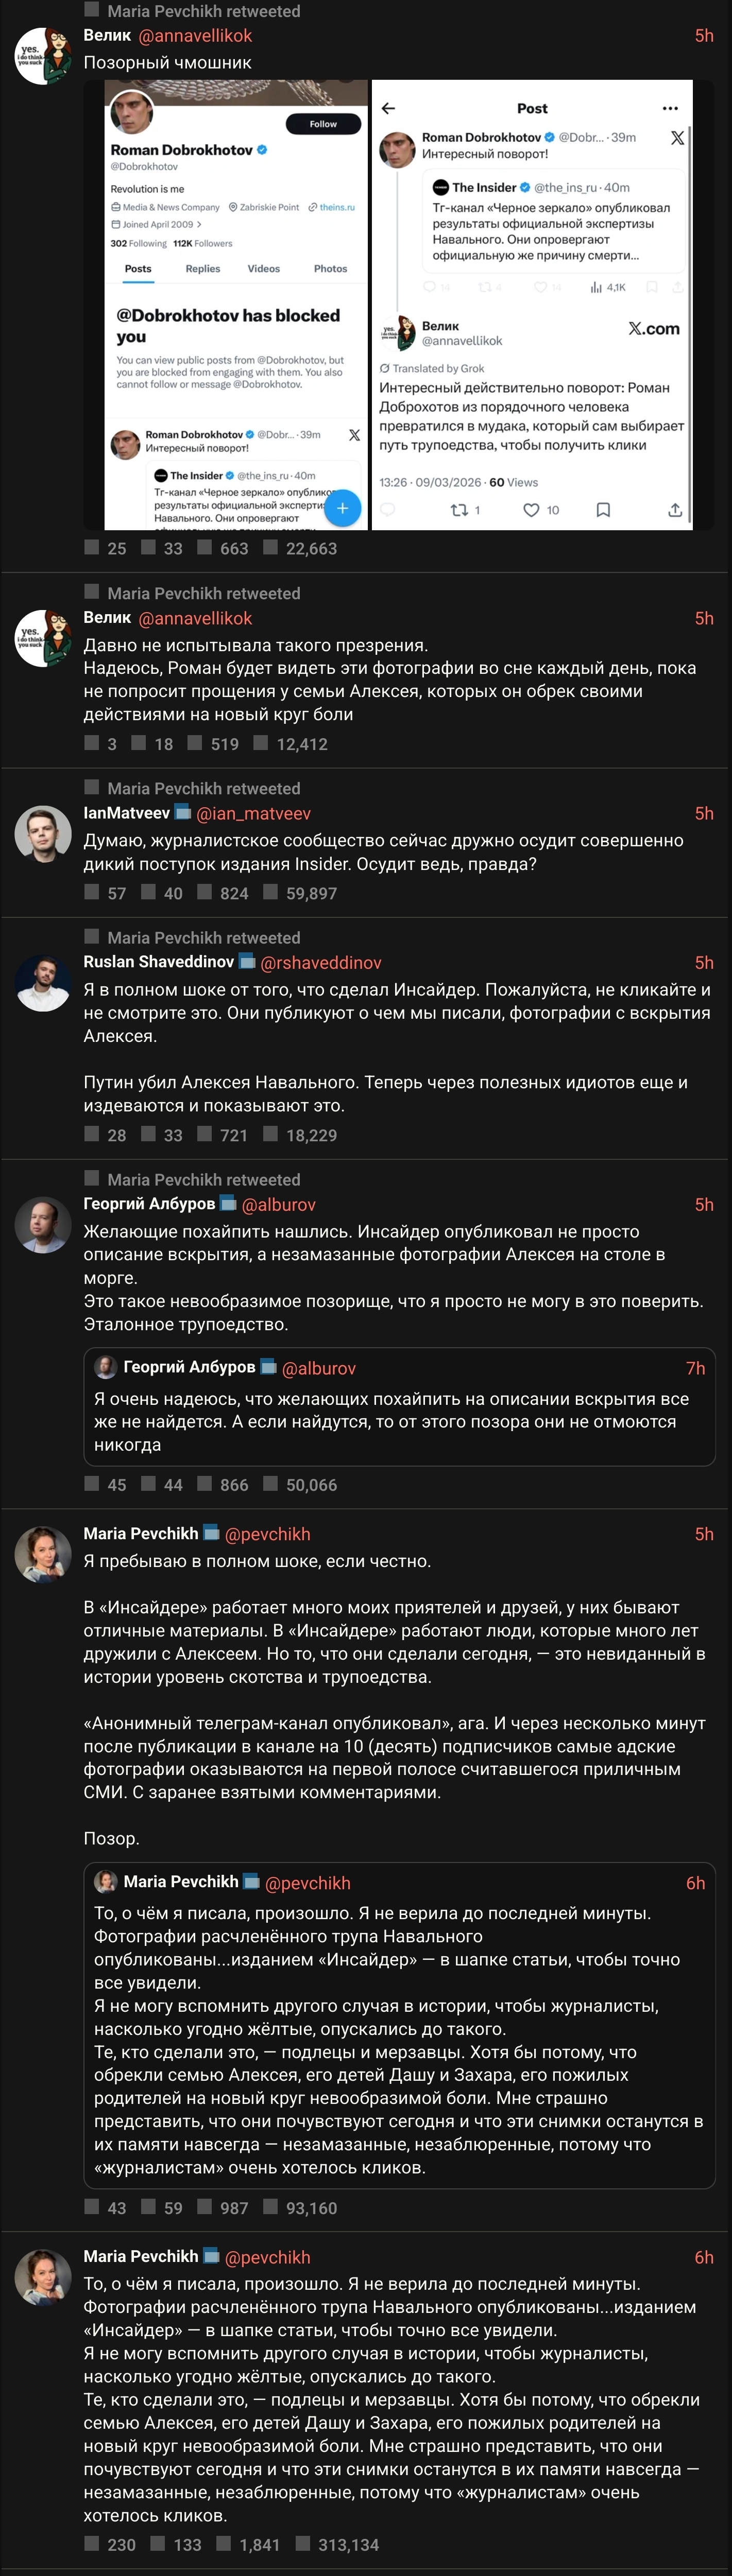Viewport: 732px width, 2576px height.
Task: Click the retweet icon above Ruslan Shaveddinov's post
Action: tap(92, 936)
